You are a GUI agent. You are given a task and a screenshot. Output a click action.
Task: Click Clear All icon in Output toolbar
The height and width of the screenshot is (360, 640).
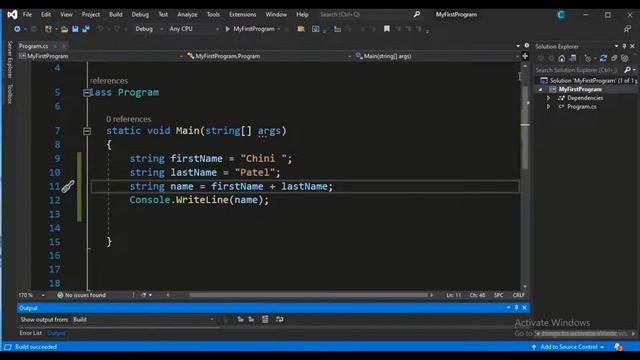pyautogui.click(x=265, y=319)
